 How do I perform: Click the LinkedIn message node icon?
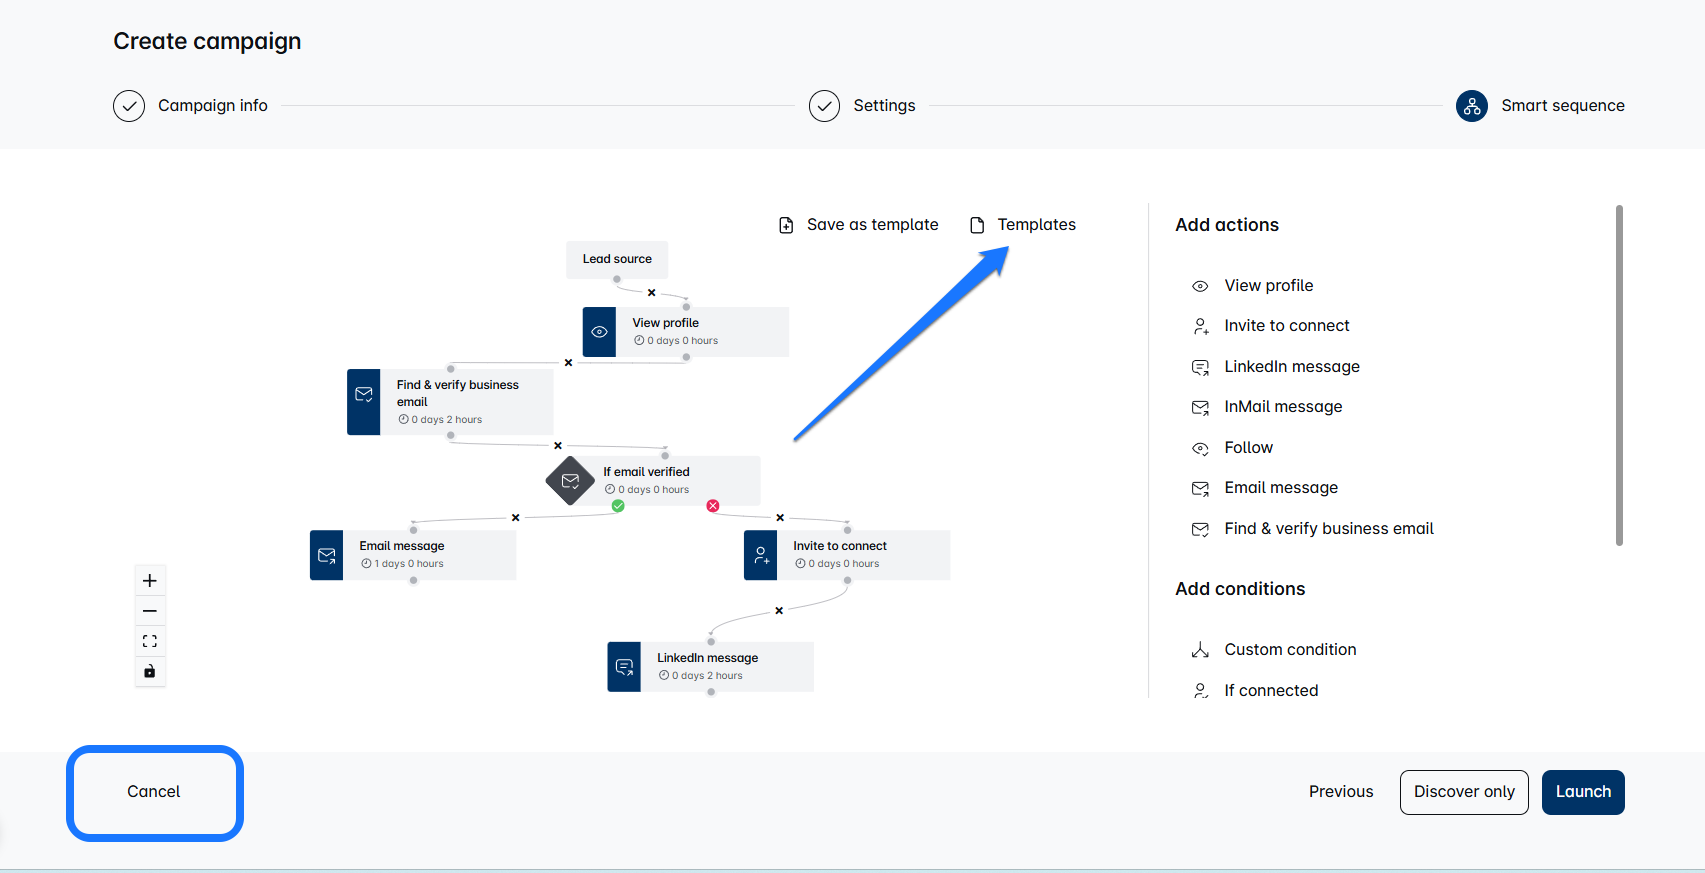[624, 667]
